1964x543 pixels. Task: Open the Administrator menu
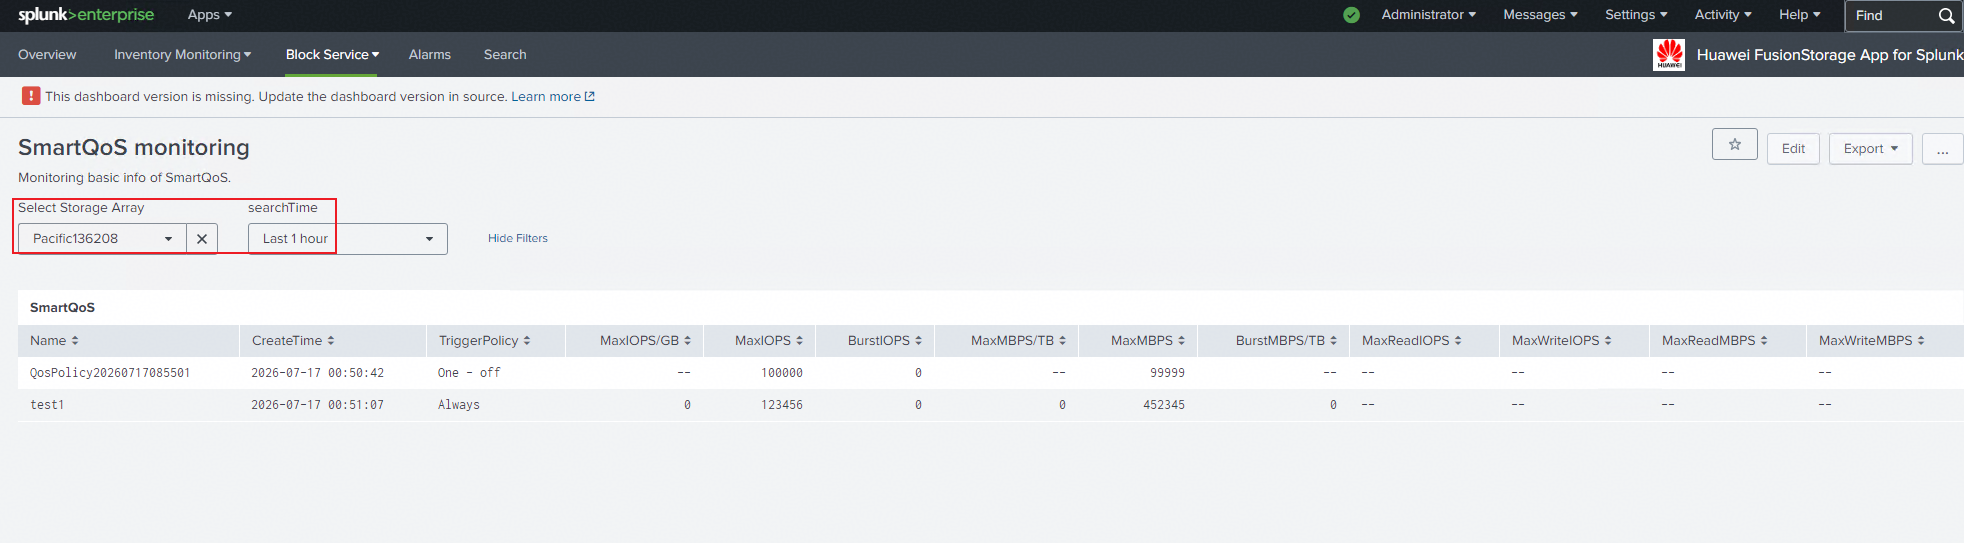coord(1428,15)
